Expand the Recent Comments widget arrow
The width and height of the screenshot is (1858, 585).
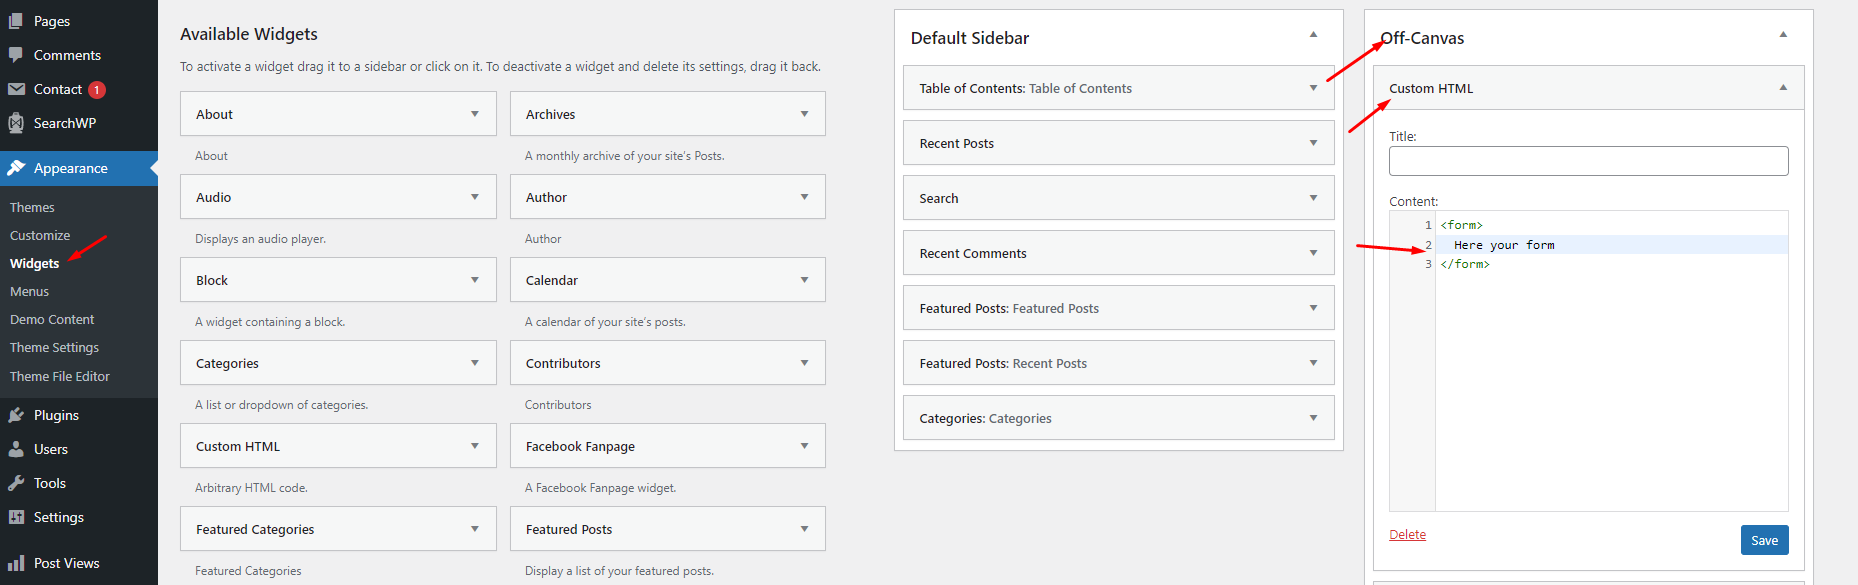click(1313, 253)
